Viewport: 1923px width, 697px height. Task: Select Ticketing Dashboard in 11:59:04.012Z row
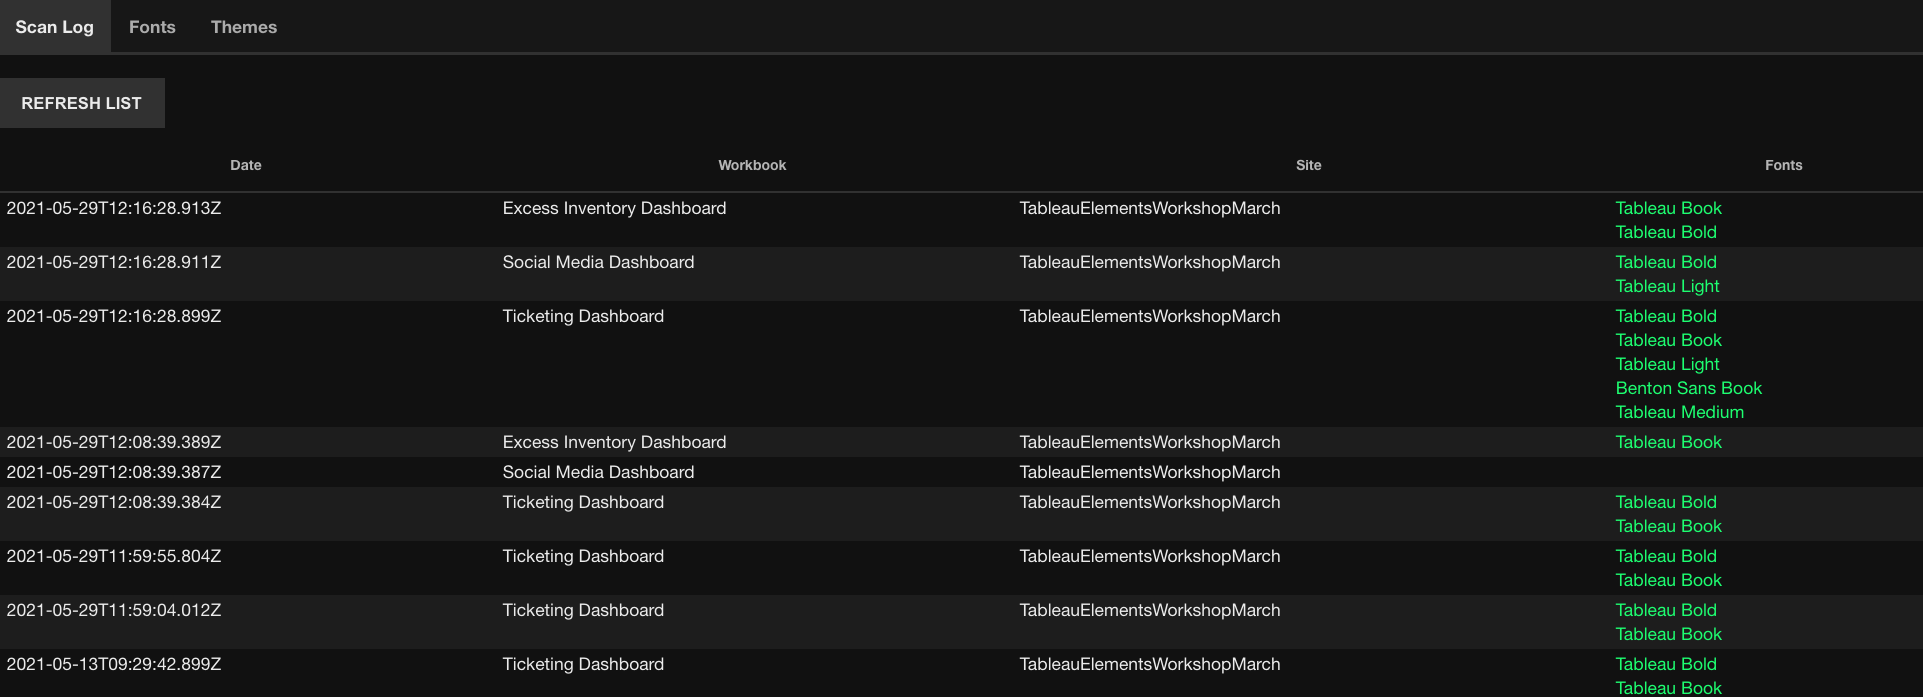click(x=583, y=610)
